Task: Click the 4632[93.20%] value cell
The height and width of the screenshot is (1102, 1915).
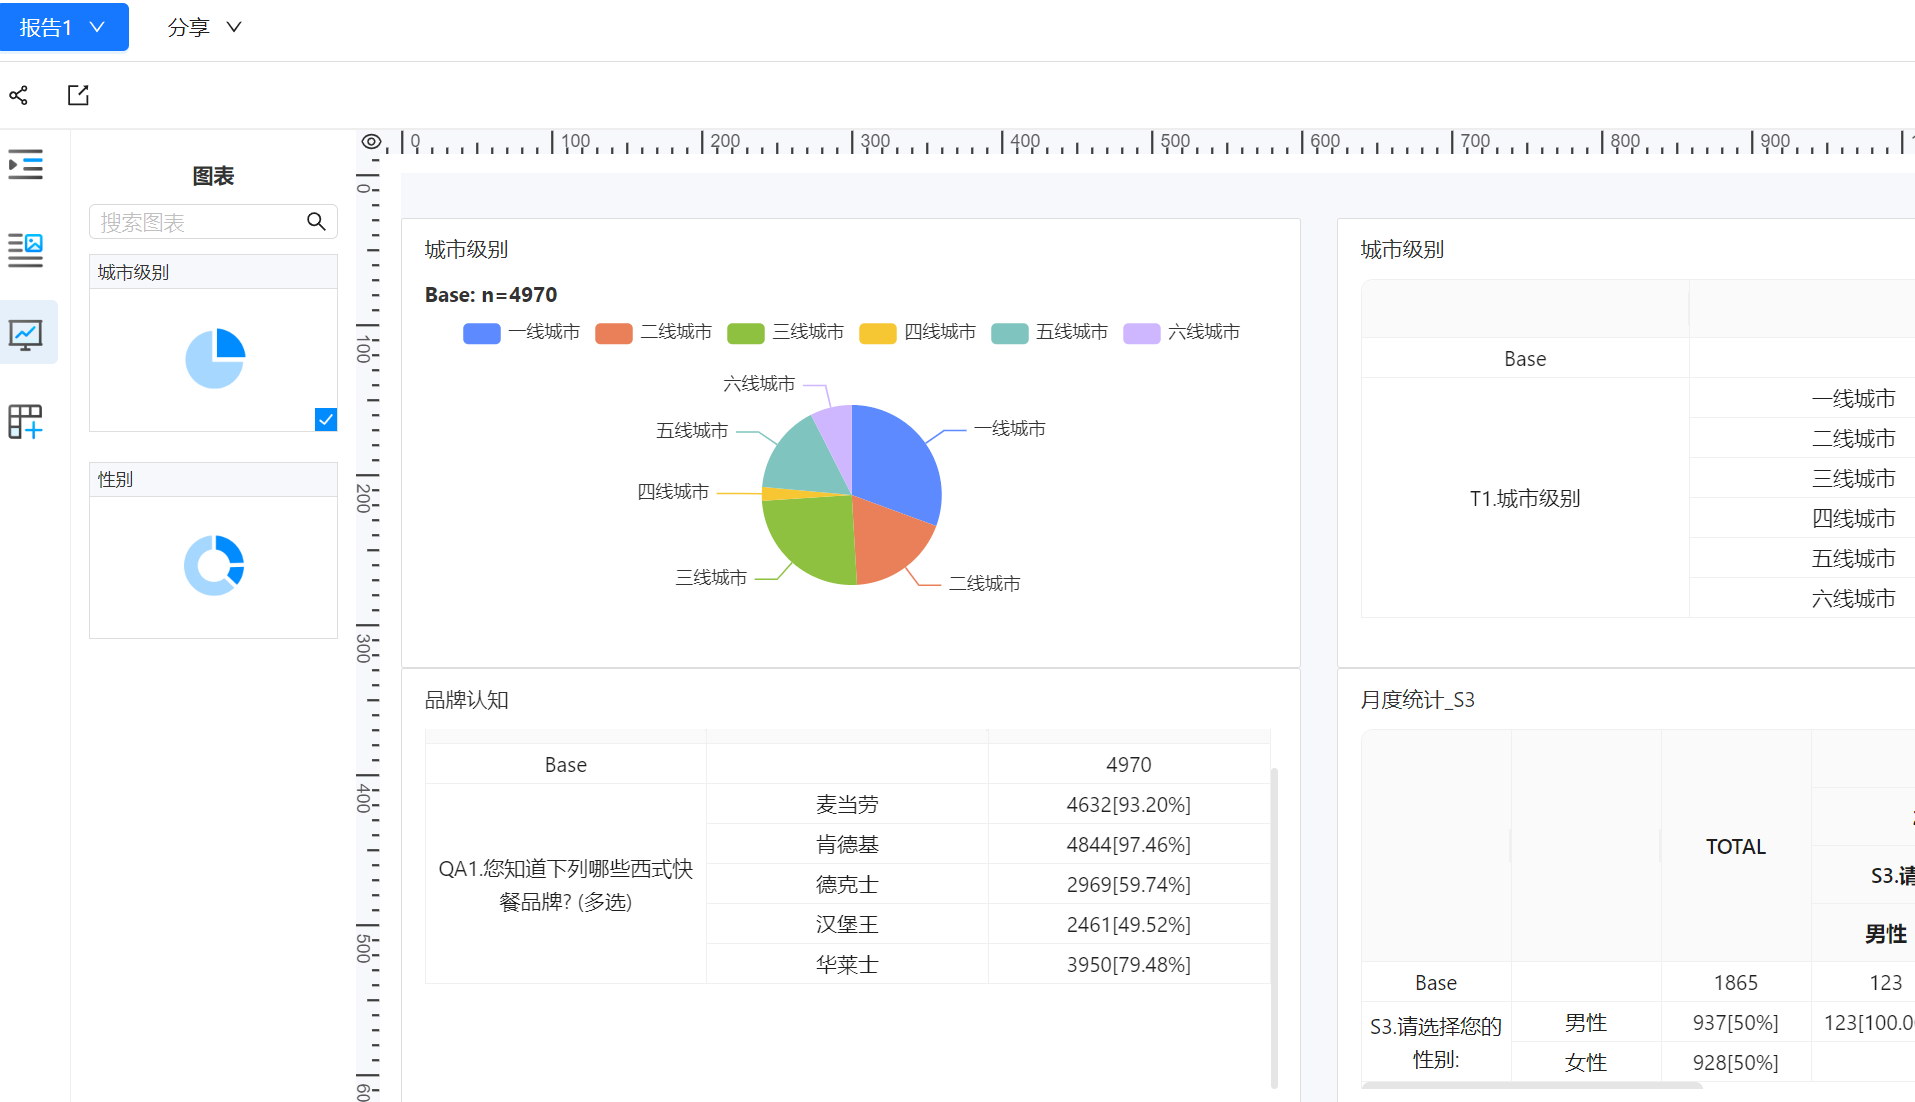Action: coord(1129,804)
